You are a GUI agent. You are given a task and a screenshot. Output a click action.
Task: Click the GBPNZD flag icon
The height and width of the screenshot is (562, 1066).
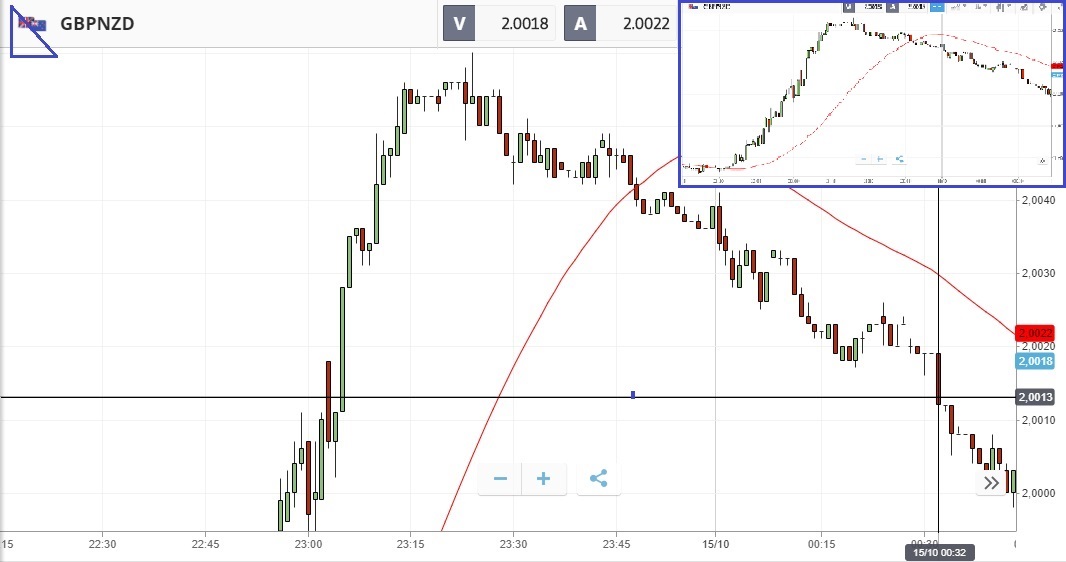[x=32, y=24]
